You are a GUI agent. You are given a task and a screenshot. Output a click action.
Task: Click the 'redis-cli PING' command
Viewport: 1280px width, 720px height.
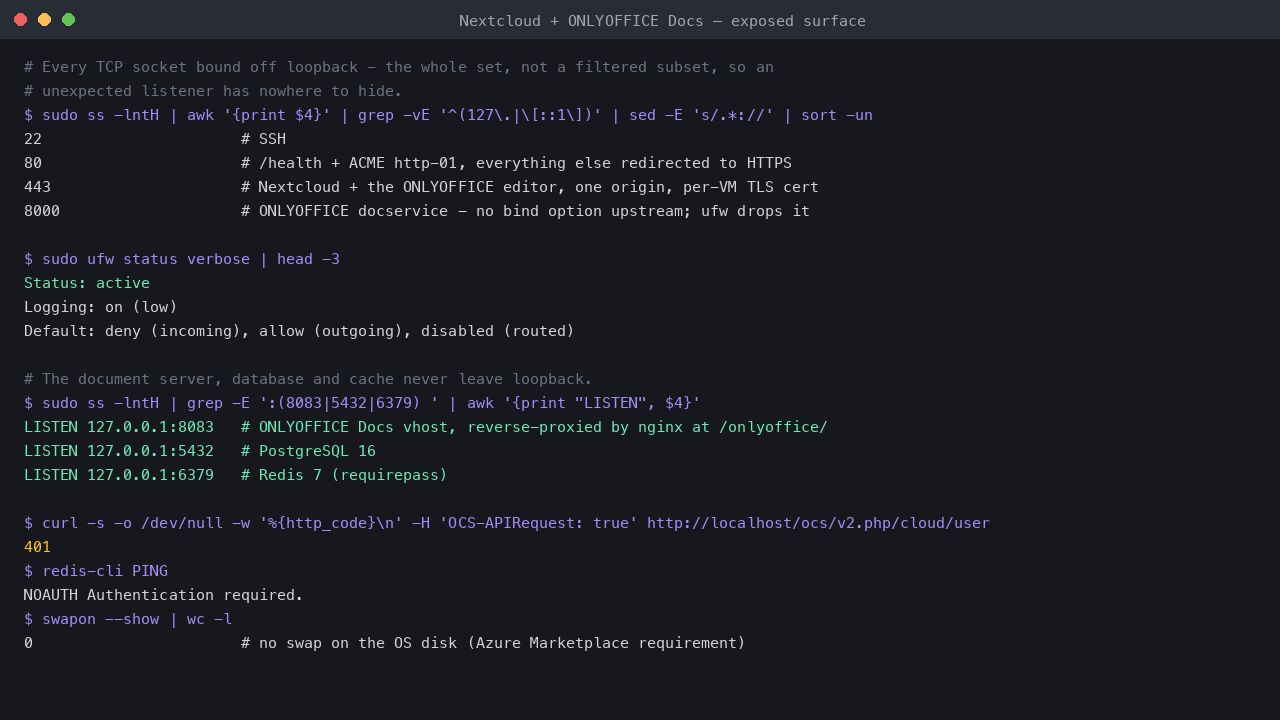[x=96, y=571]
